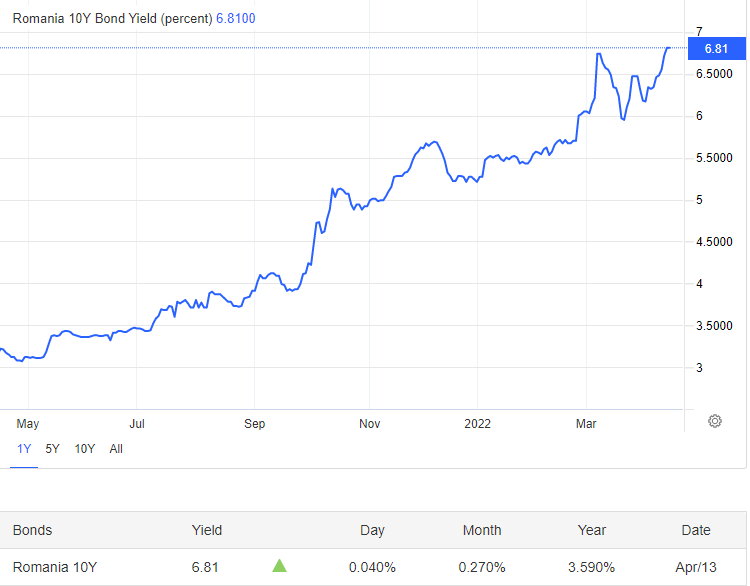Click the Day column header
Image resolution: width=750 pixels, height=586 pixels.
[372, 530]
